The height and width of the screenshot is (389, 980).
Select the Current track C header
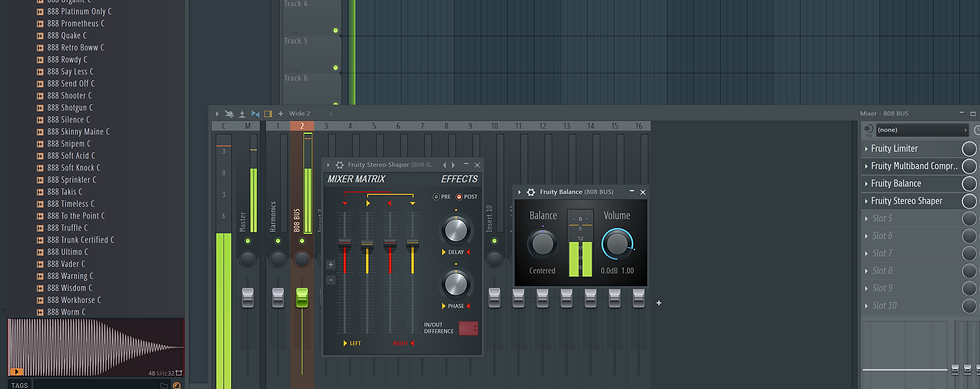223,126
